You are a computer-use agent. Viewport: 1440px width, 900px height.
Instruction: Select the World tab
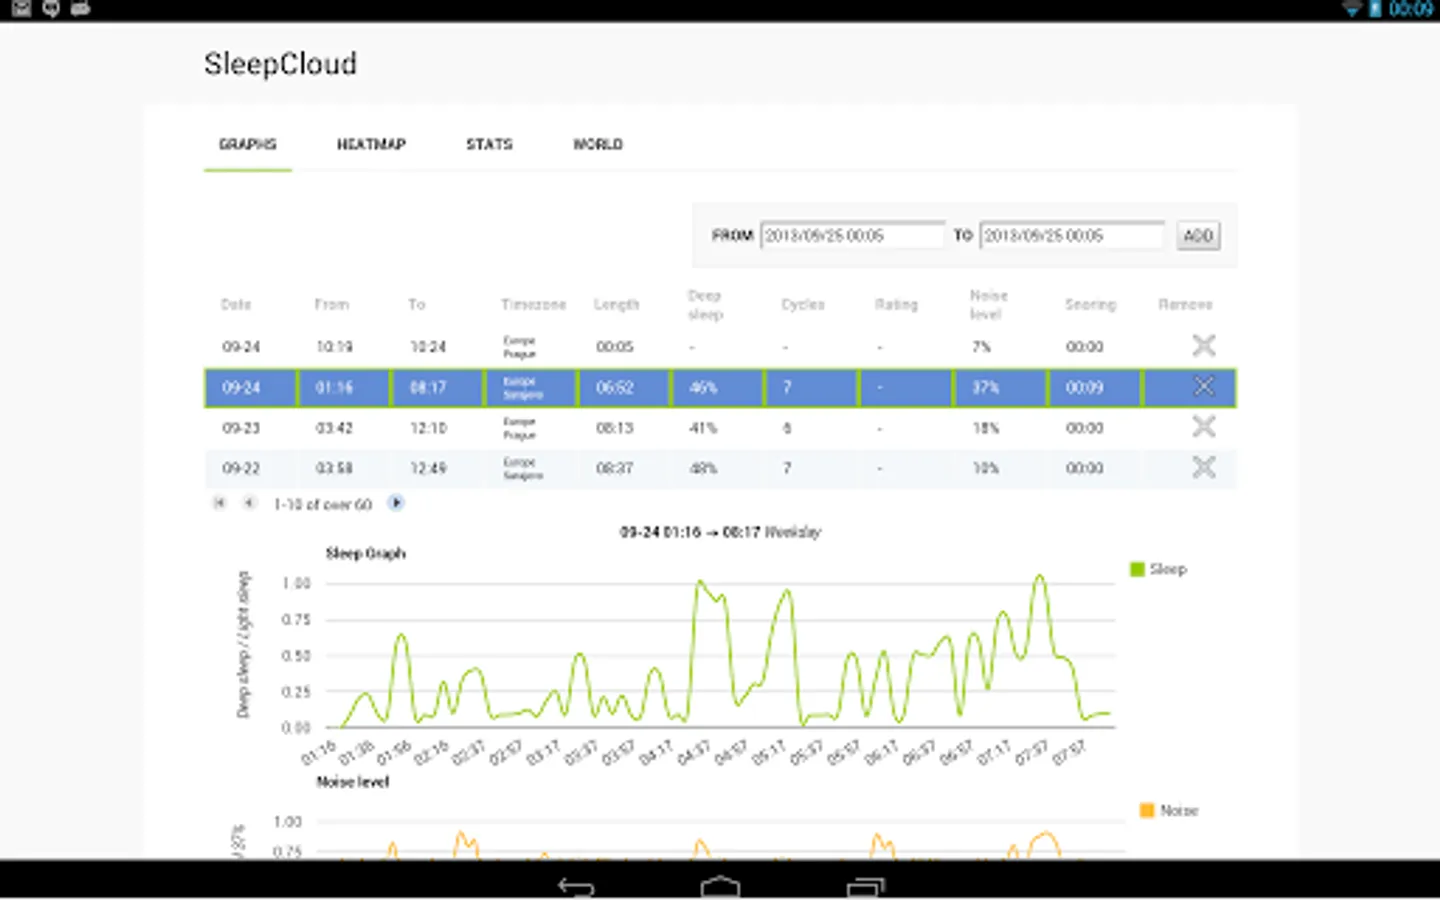point(598,144)
